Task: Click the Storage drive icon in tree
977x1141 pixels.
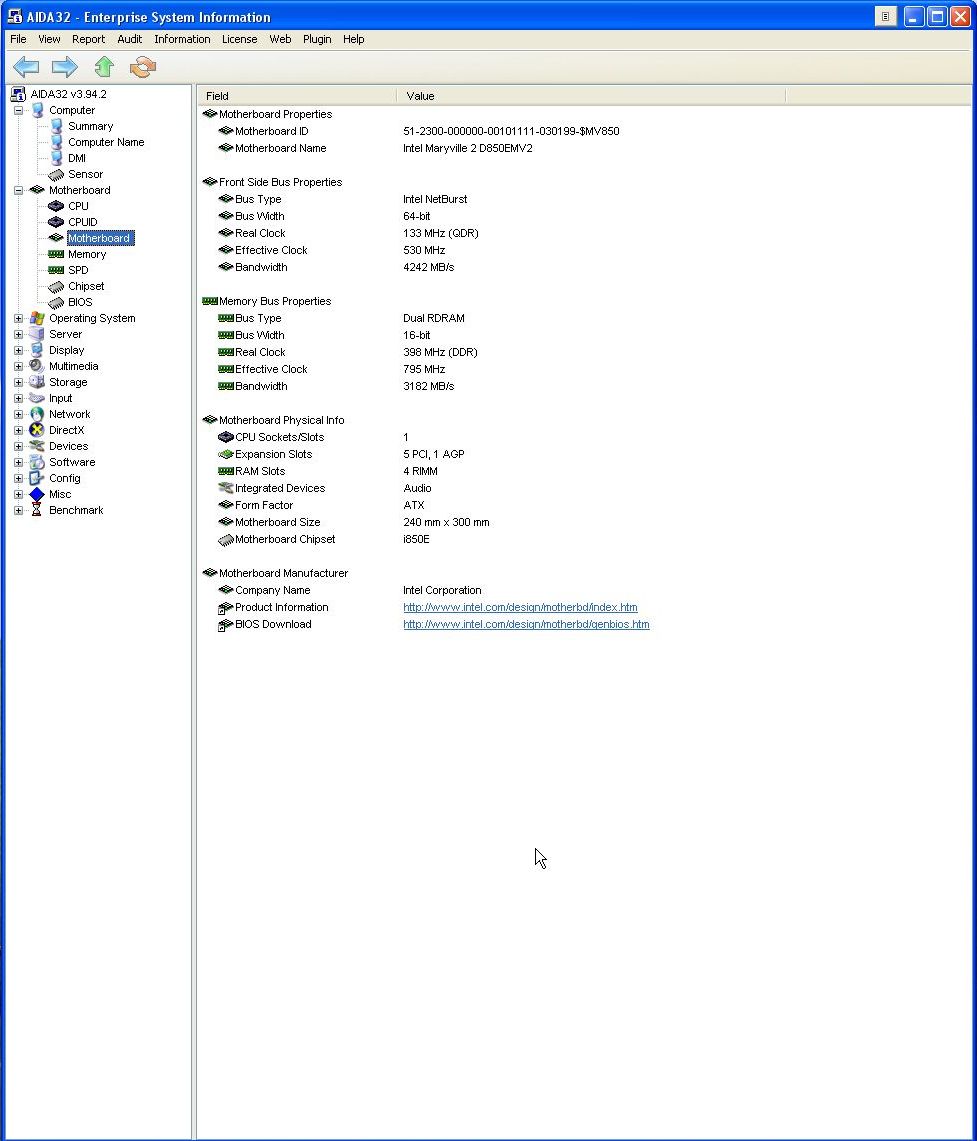Action: tap(37, 382)
